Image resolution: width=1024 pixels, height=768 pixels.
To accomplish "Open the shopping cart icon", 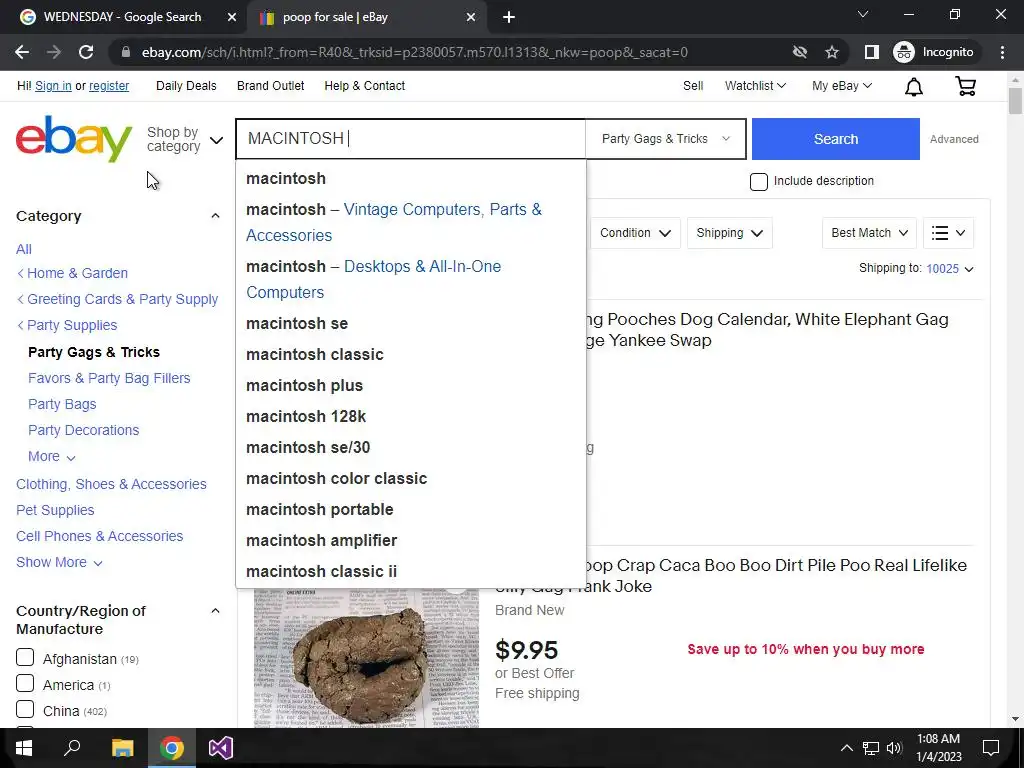I will [x=965, y=86].
